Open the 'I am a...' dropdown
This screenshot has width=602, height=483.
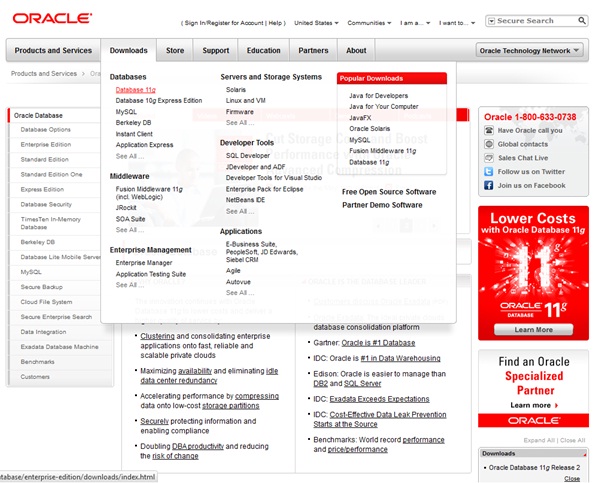[x=415, y=23]
